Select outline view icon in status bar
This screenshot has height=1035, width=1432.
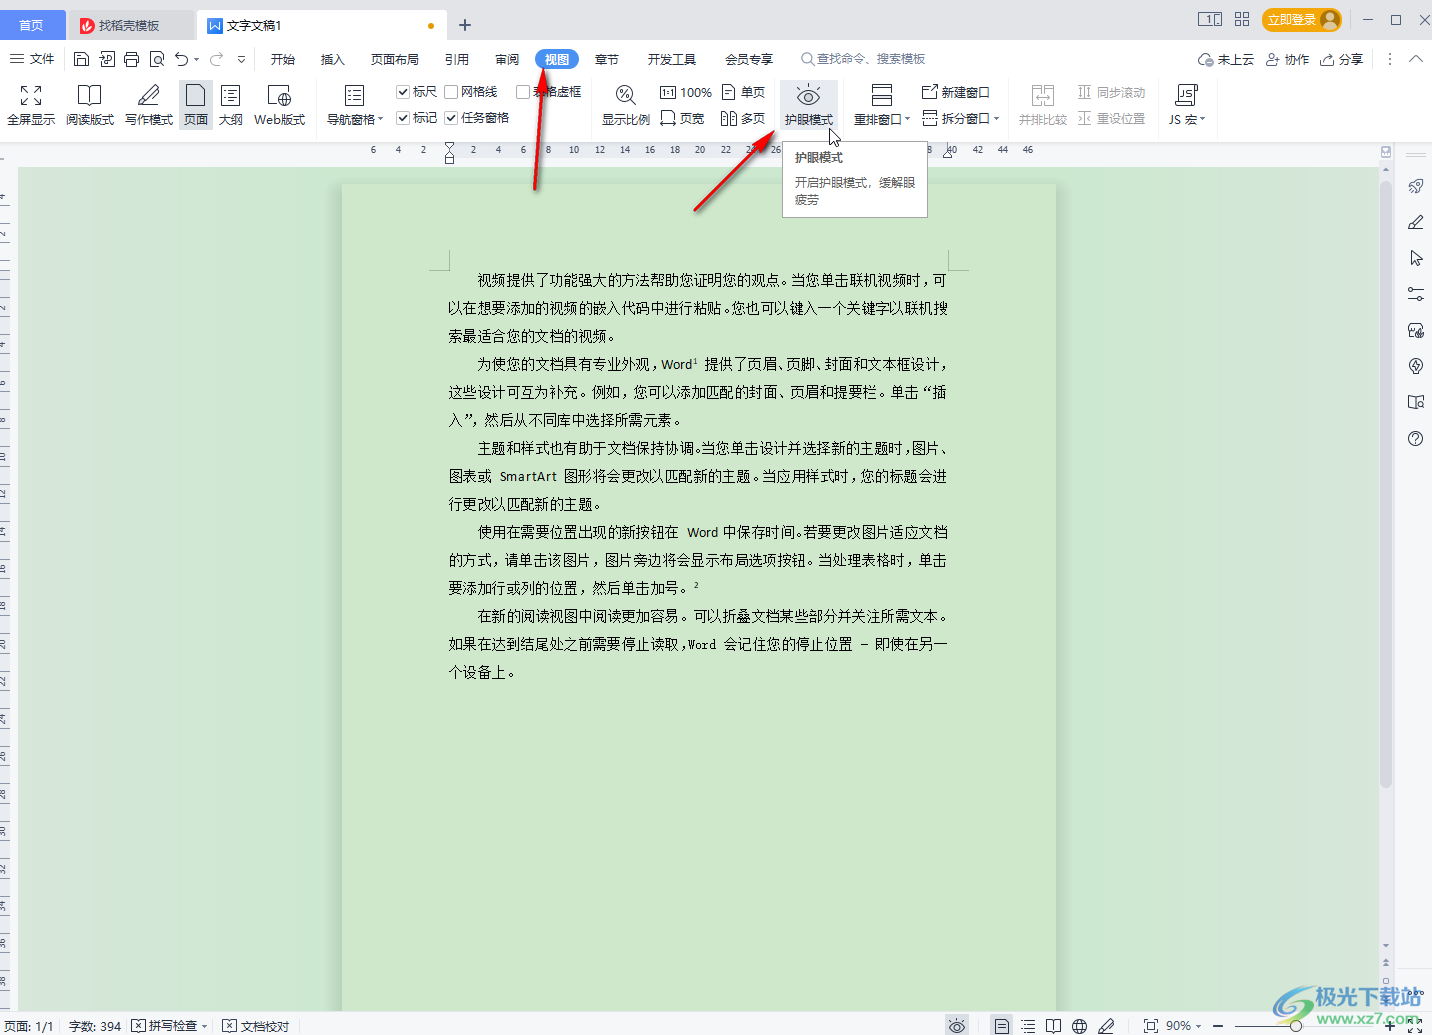click(x=1028, y=1026)
